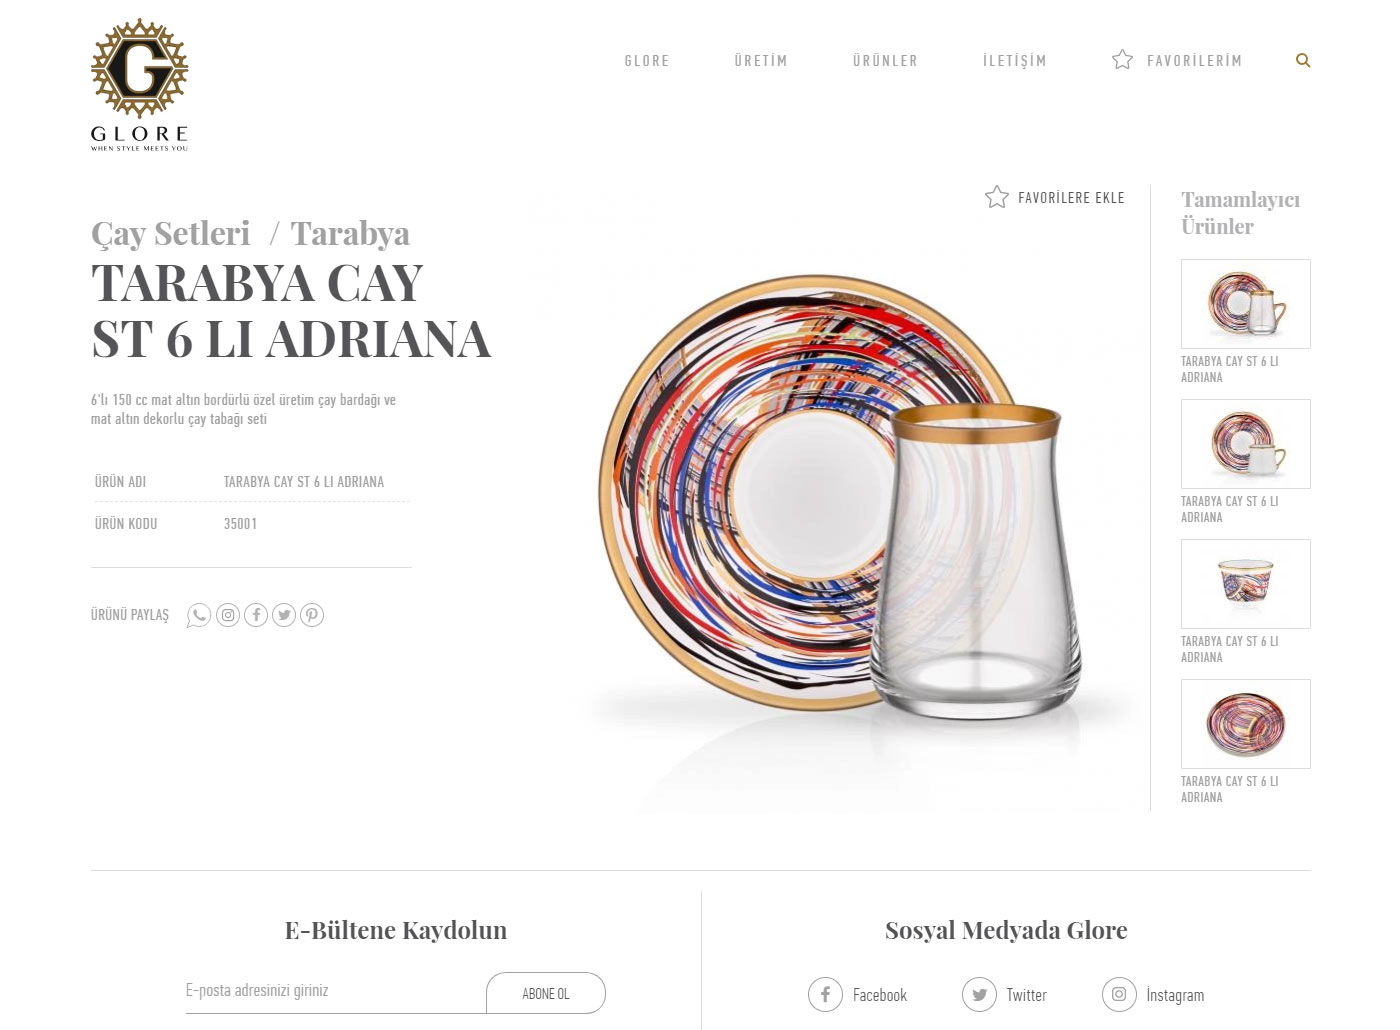Share product via WhatsApp icon

click(199, 615)
